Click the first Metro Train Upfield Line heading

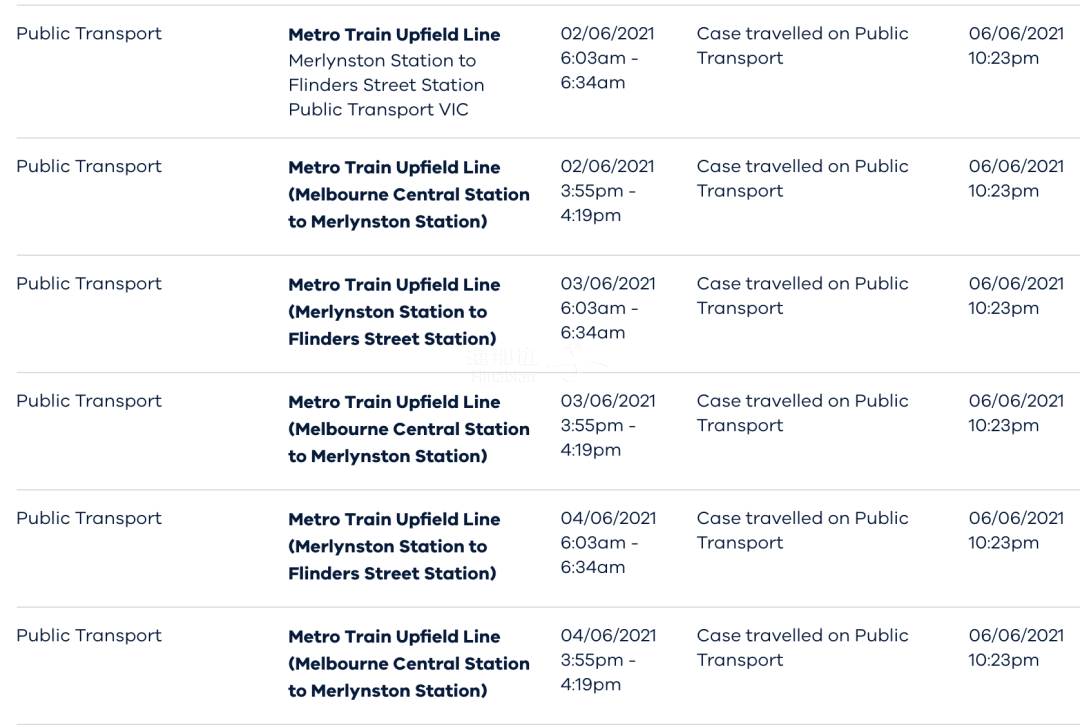(x=394, y=34)
